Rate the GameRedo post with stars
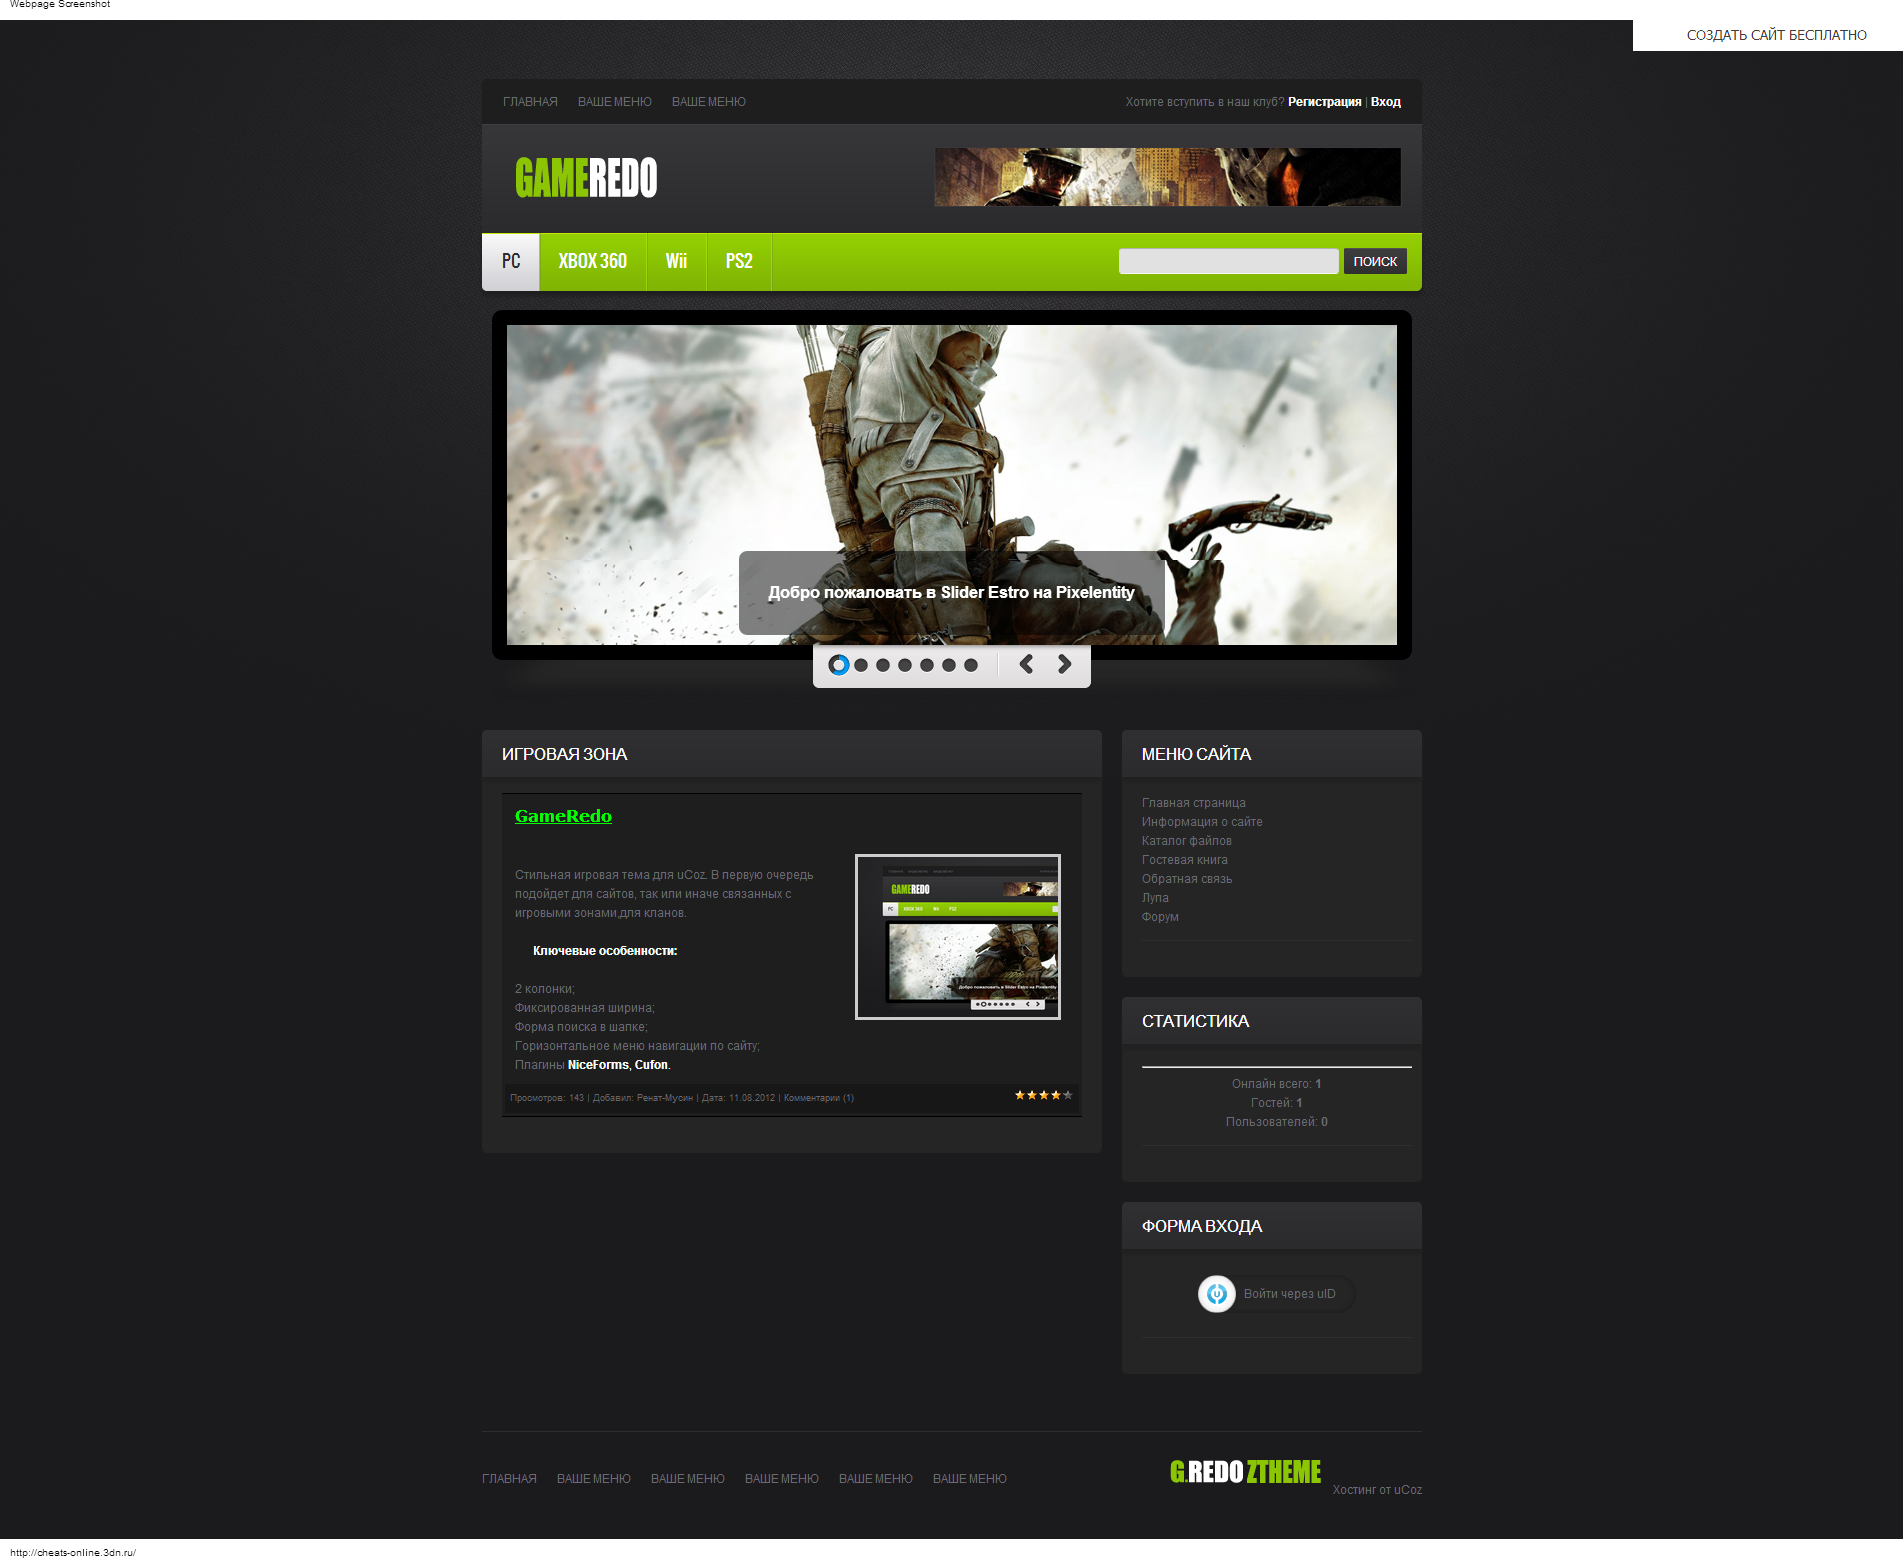 (x=1043, y=1095)
